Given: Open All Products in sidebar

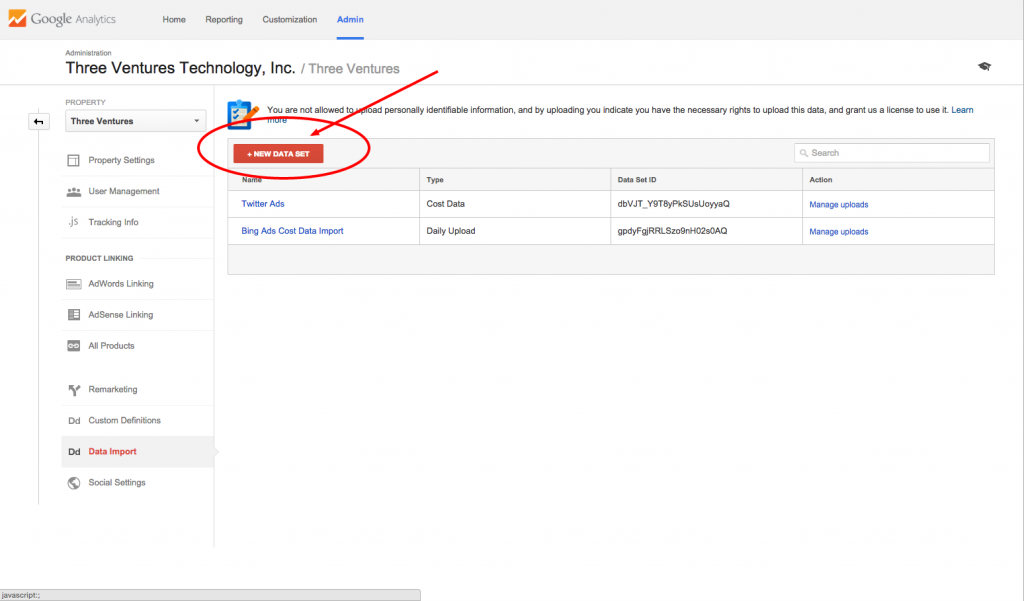Looking at the screenshot, I should (x=111, y=346).
